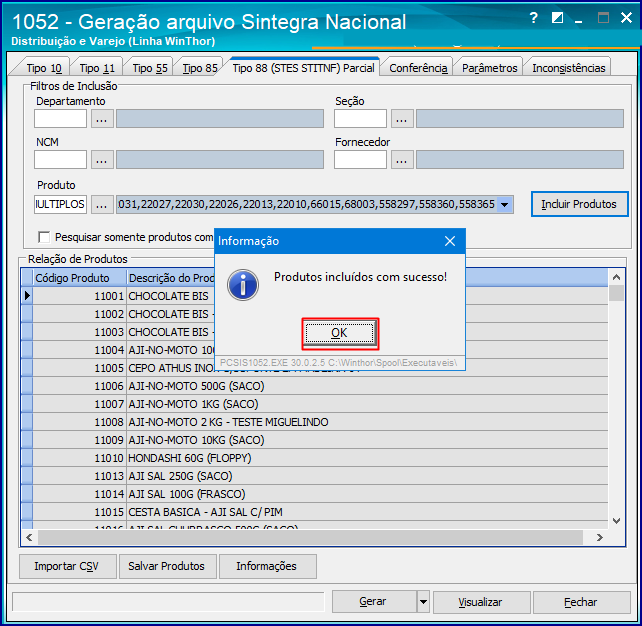Click the help question mark icon
Viewport: 642px width, 626px height.
(x=533, y=18)
